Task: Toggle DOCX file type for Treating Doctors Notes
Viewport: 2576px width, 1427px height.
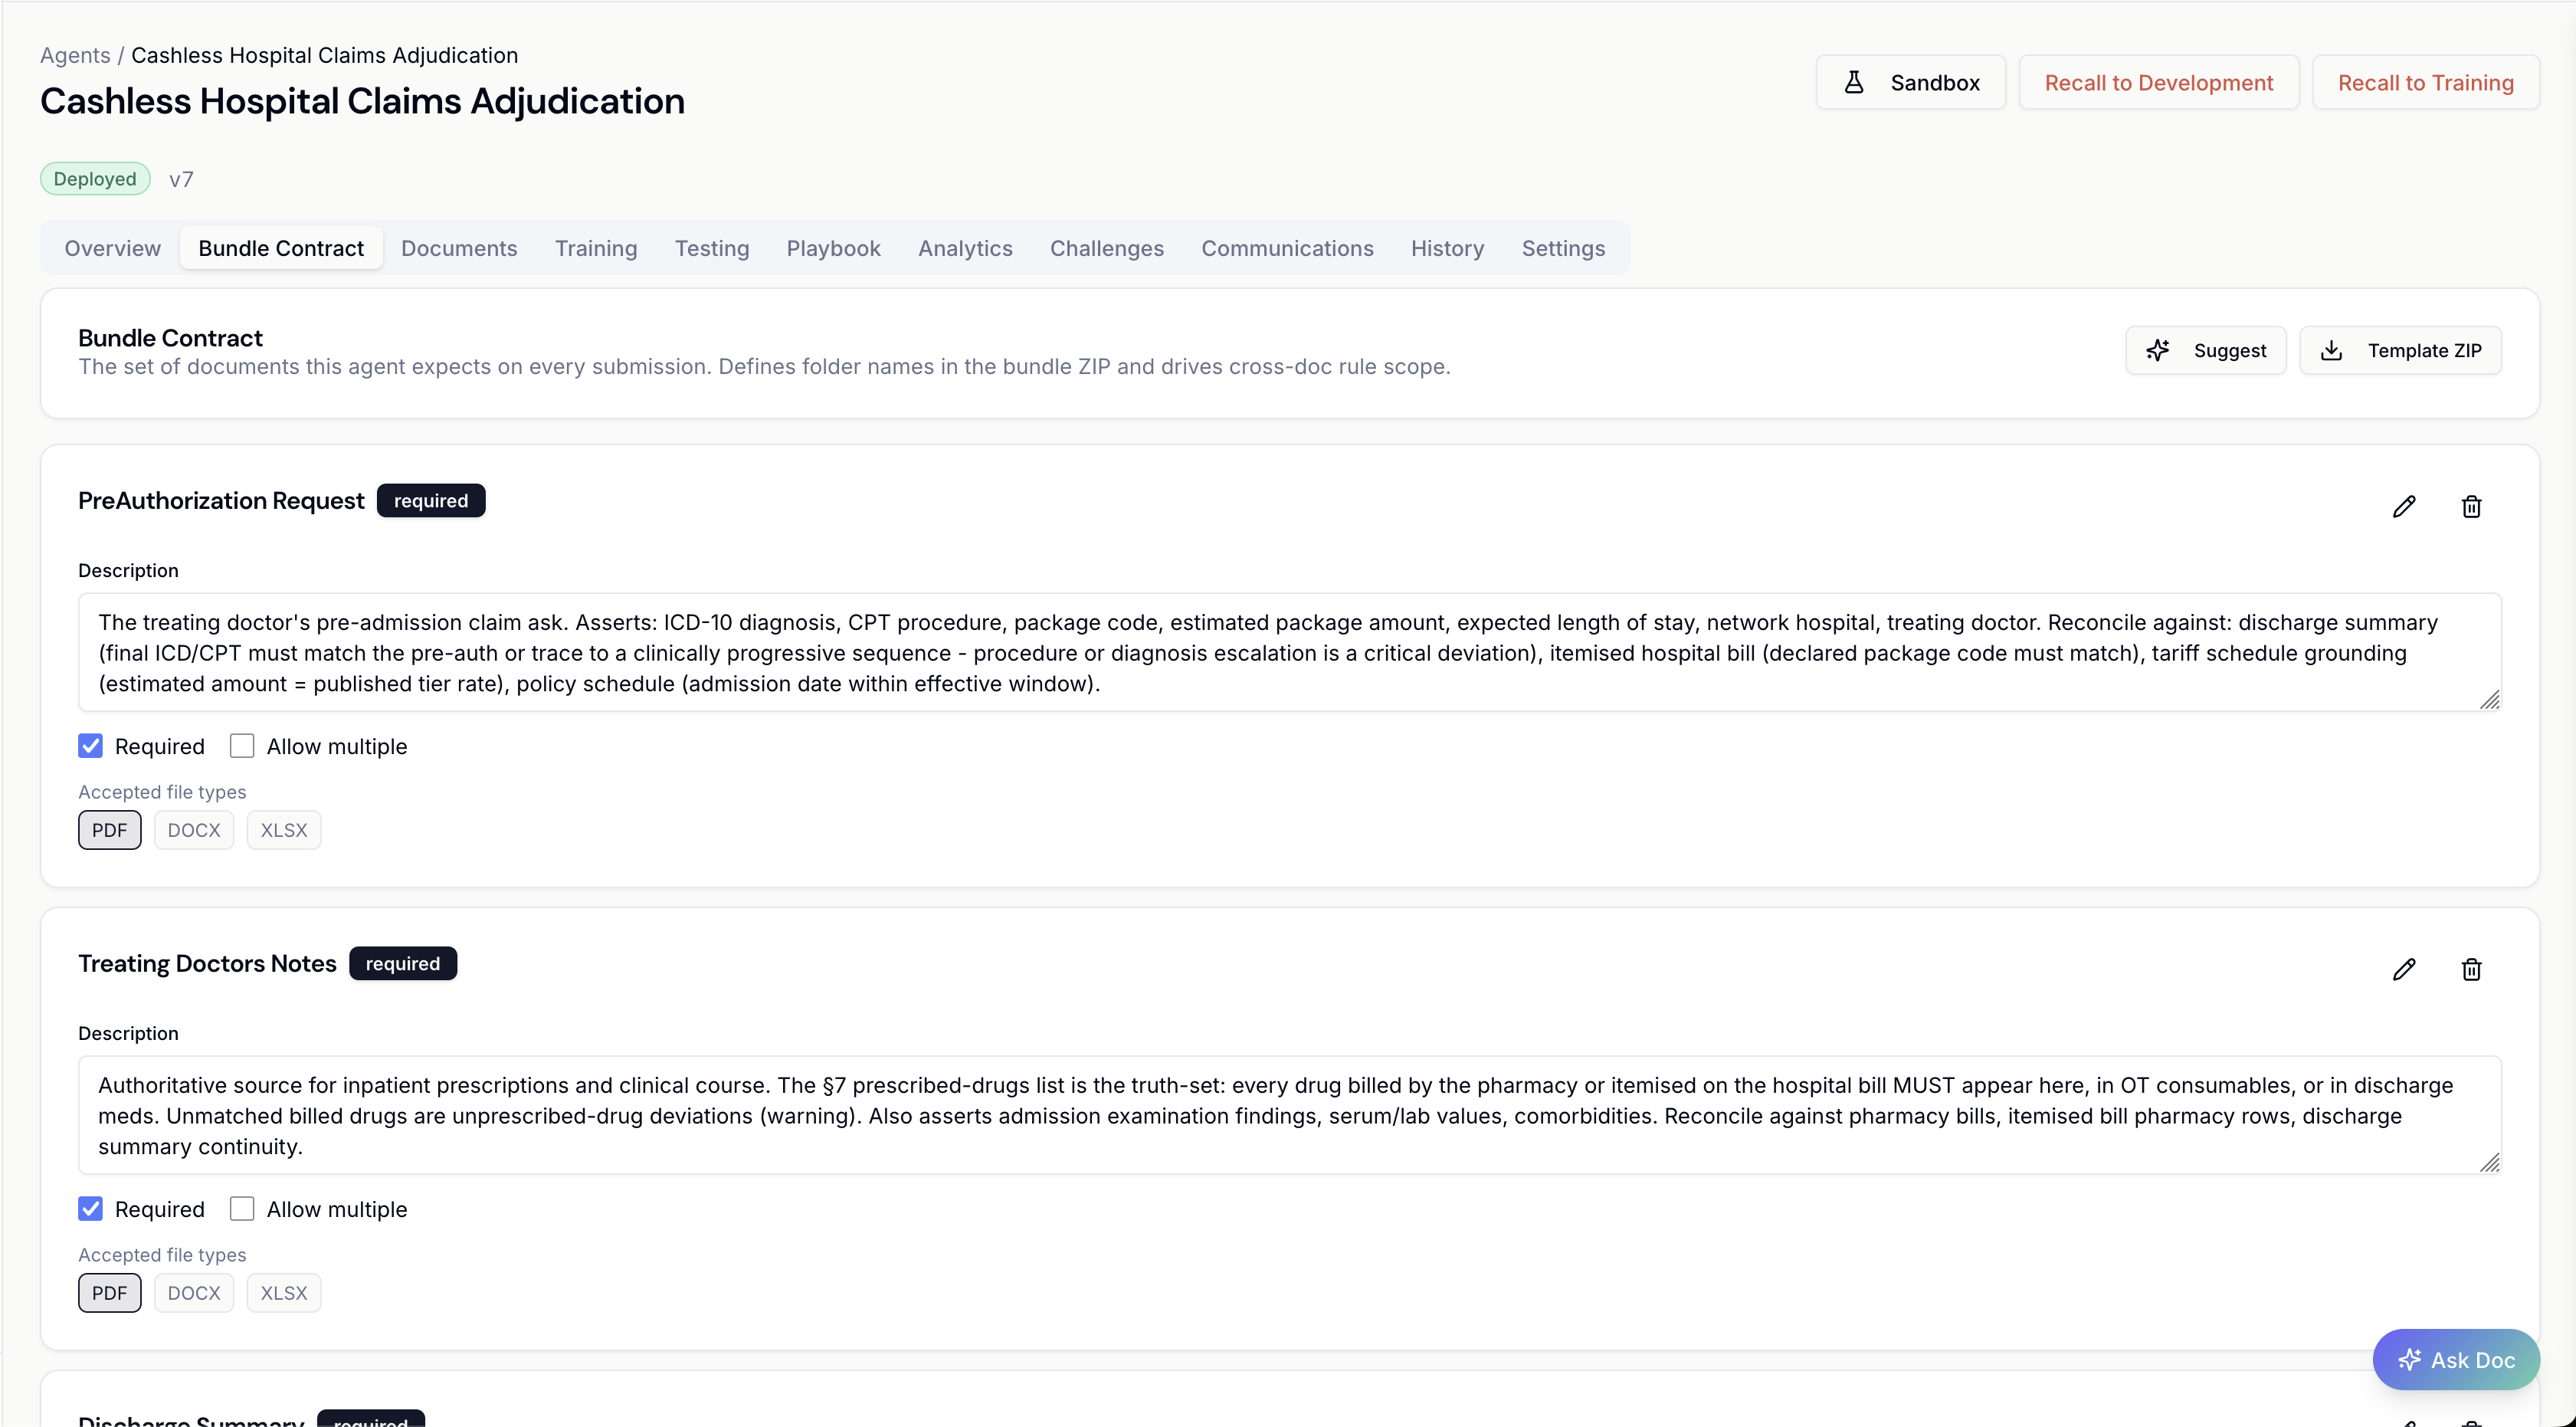Action: click(194, 1293)
